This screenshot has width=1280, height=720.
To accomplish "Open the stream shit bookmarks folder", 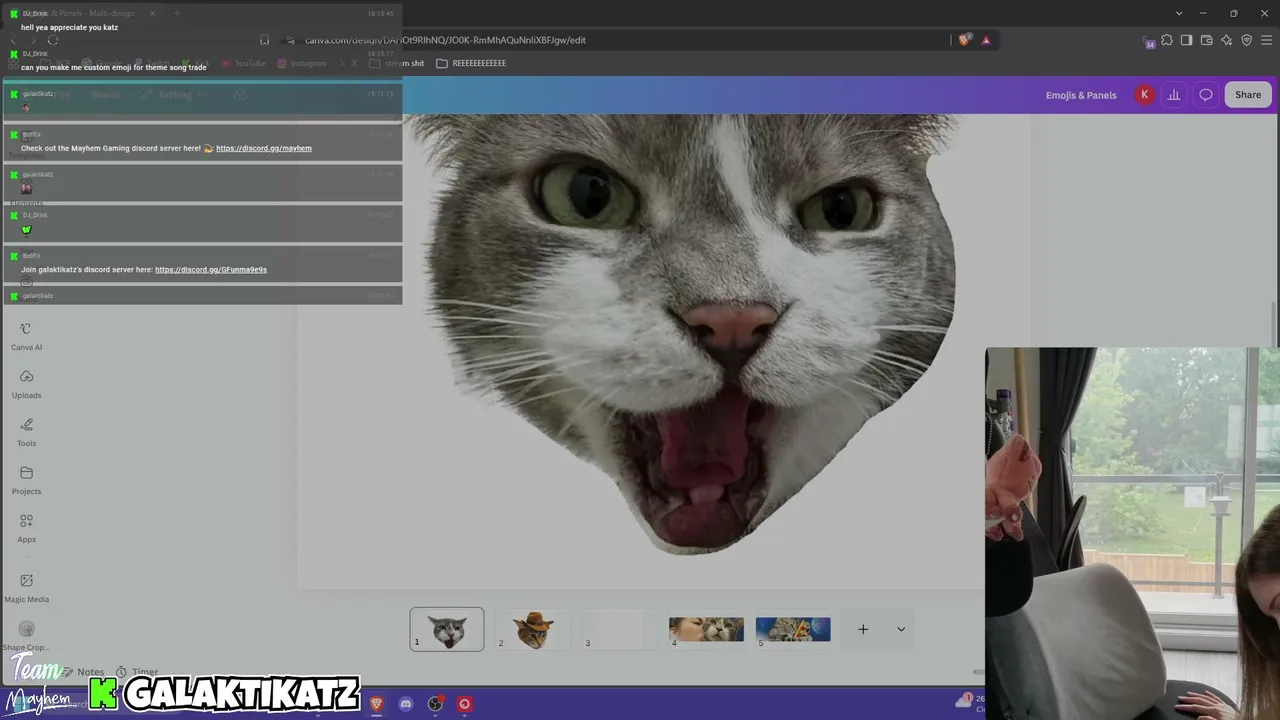I will [x=397, y=63].
